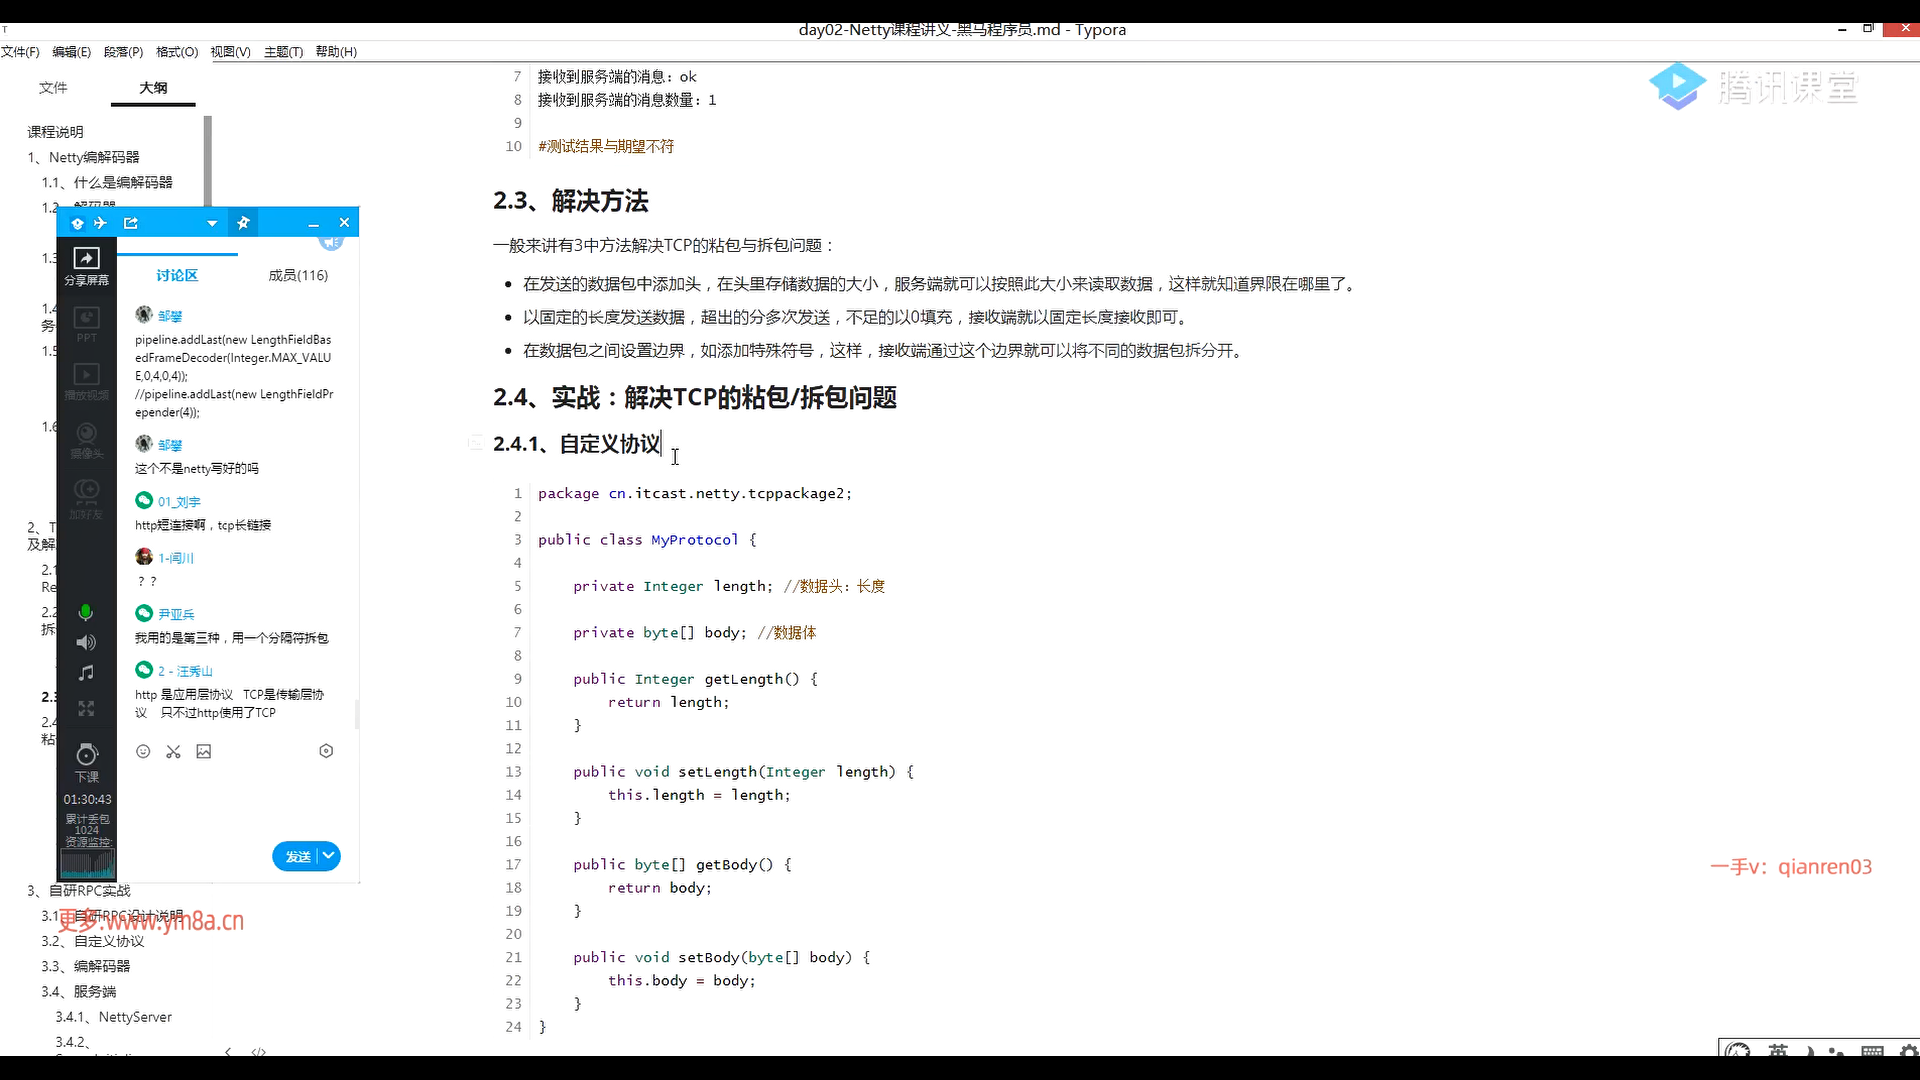Viewport: 1920px width, 1080px height.
Task: Click the scissors screenshot icon
Action: pos(173,752)
